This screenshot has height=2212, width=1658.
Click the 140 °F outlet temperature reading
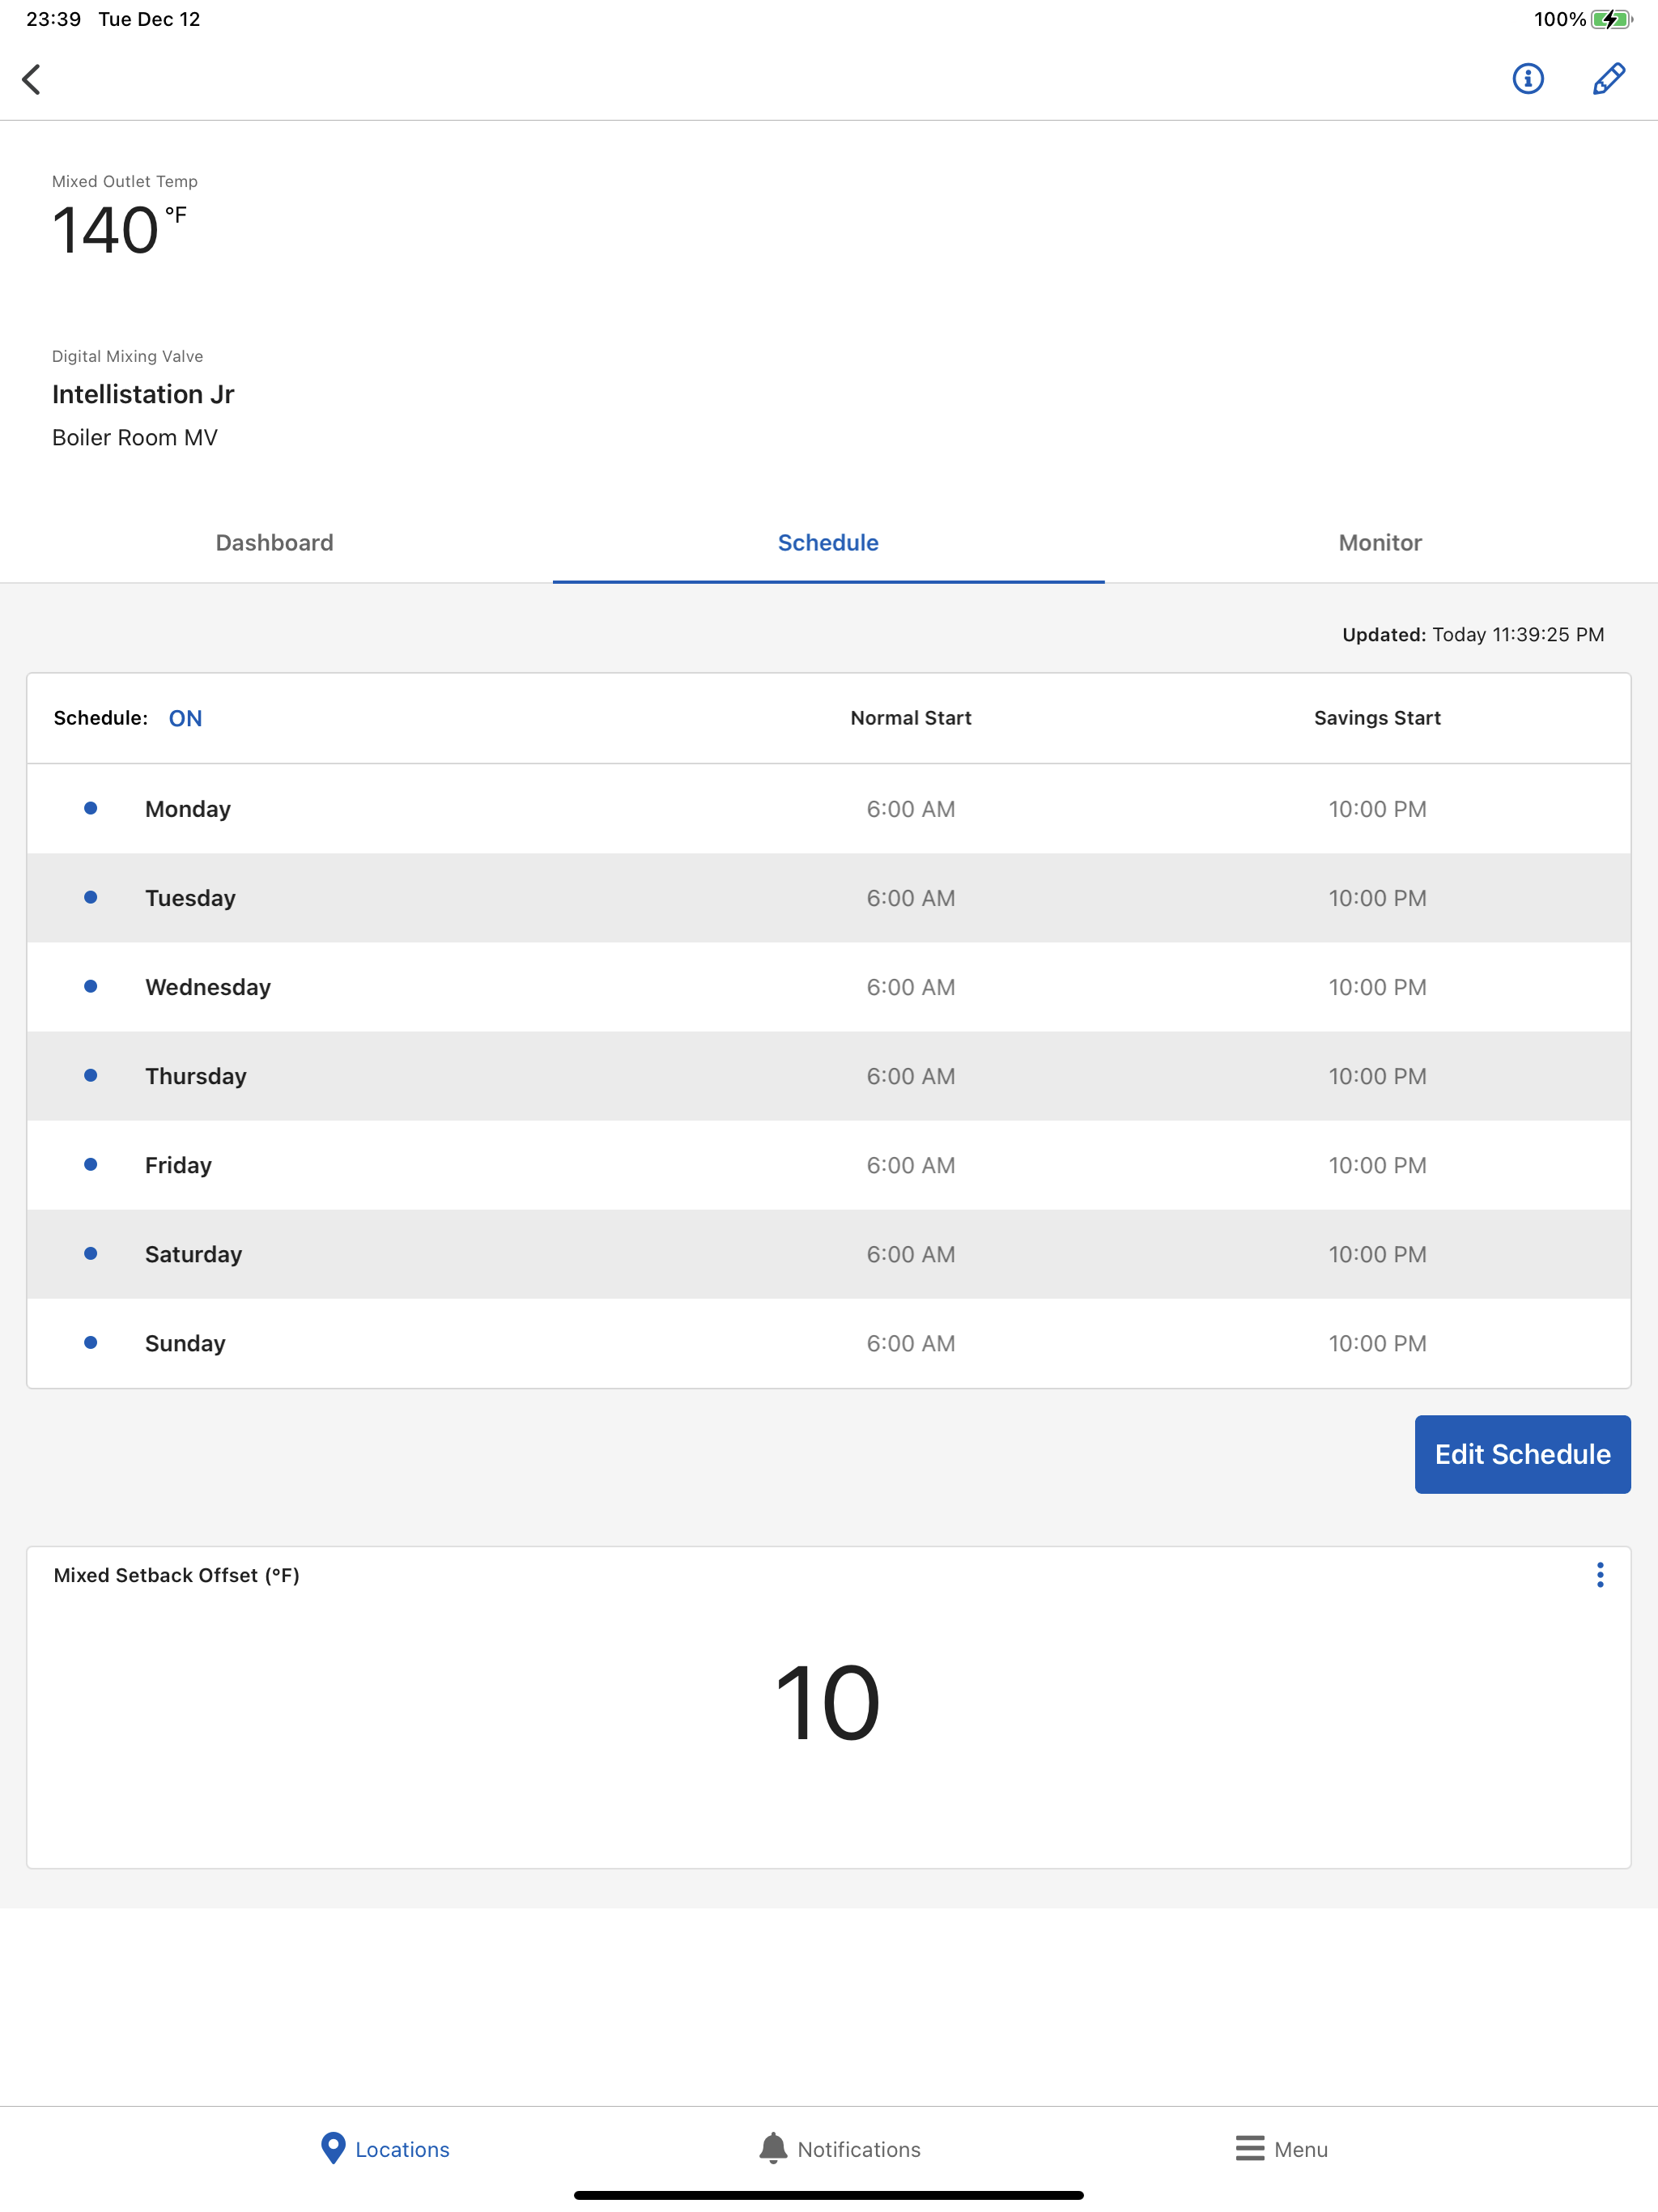(x=118, y=230)
